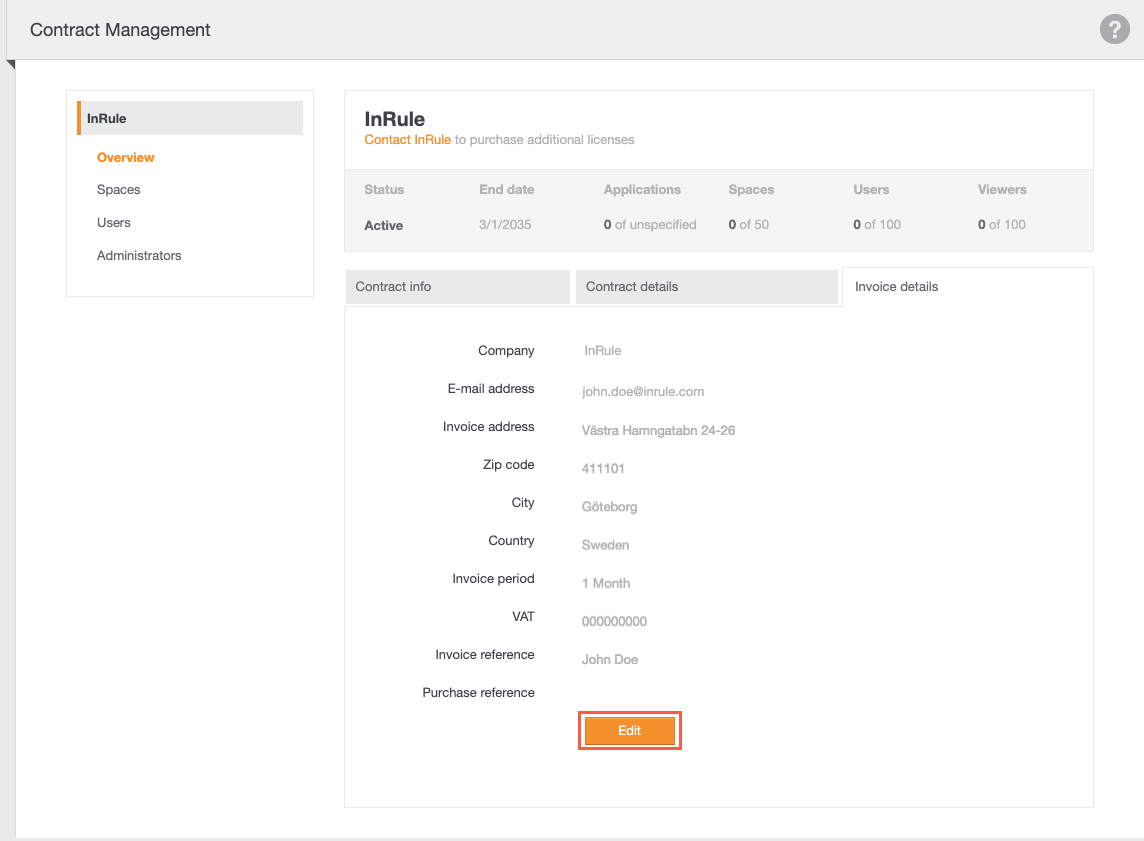The height and width of the screenshot is (841, 1144).
Task: Select the Invoice details tab
Action: pyautogui.click(x=896, y=286)
